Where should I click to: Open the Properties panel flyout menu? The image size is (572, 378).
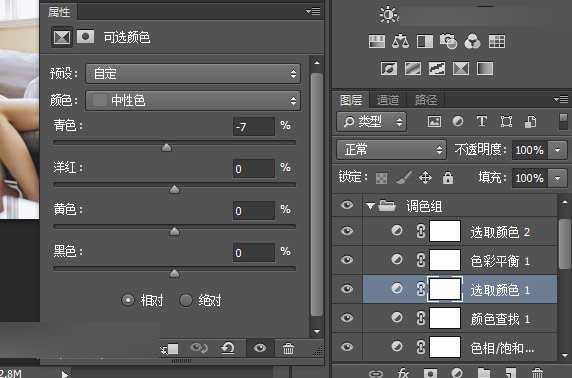tap(313, 12)
